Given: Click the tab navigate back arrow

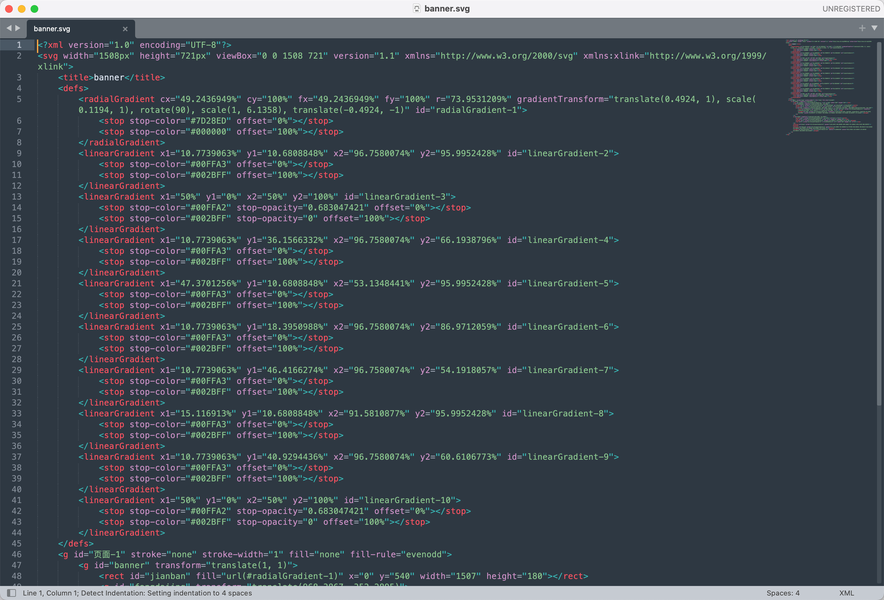Looking at the screenshot, I should 8,28.
